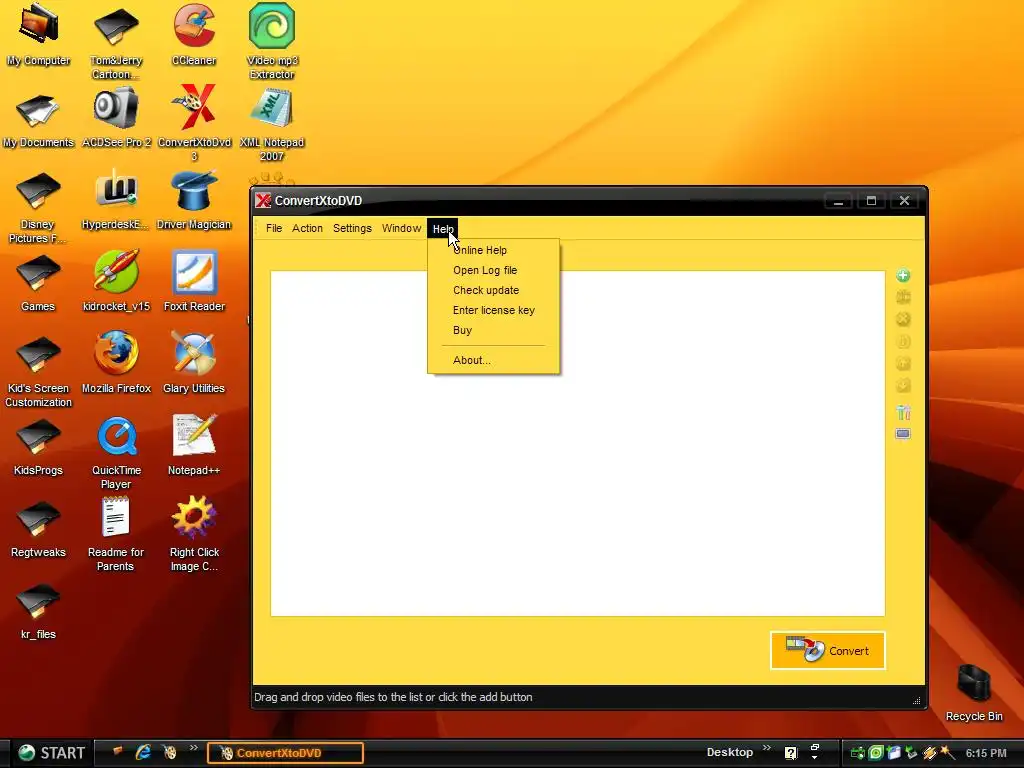This screenshot has width=1024, height=768.
Task: Launch Glary Utilities icon
Action: pos(194,362)
